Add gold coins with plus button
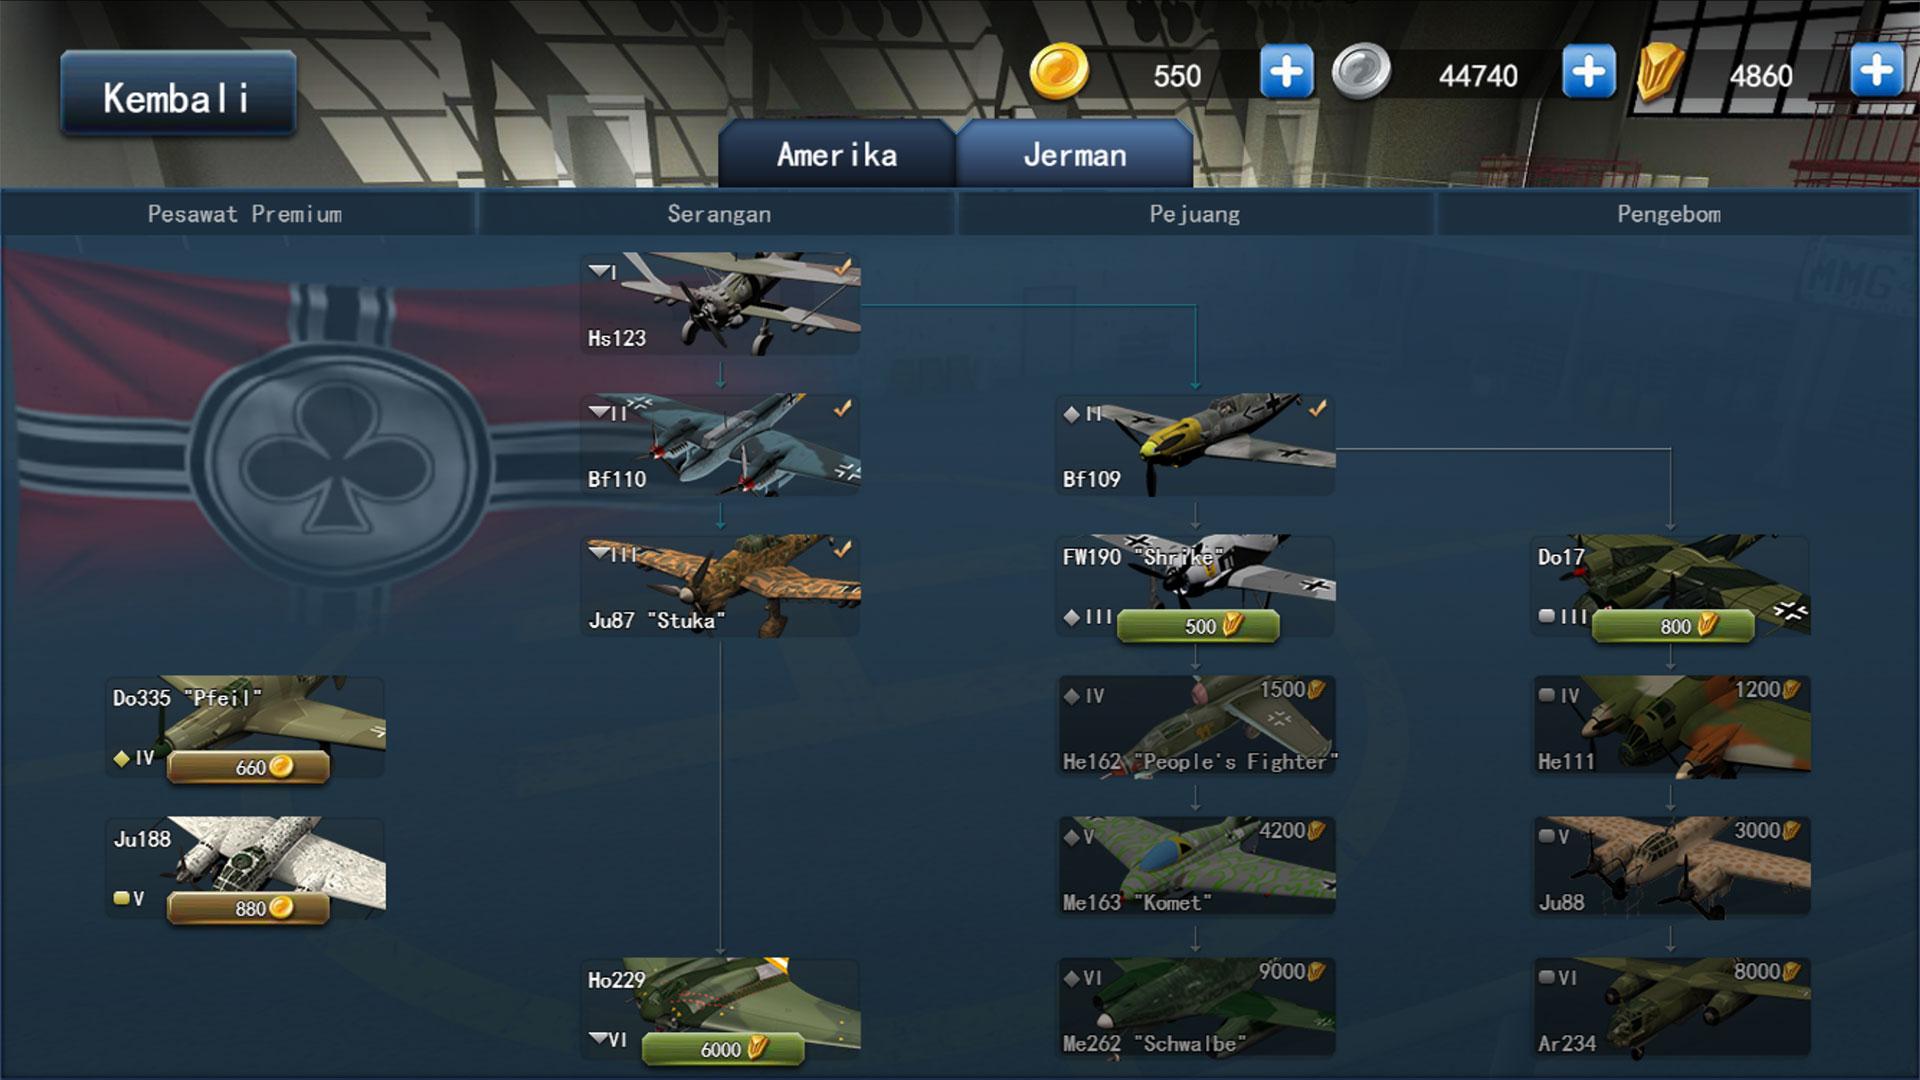This screenshot has width=1920, height=1080. pos(1286,72)
